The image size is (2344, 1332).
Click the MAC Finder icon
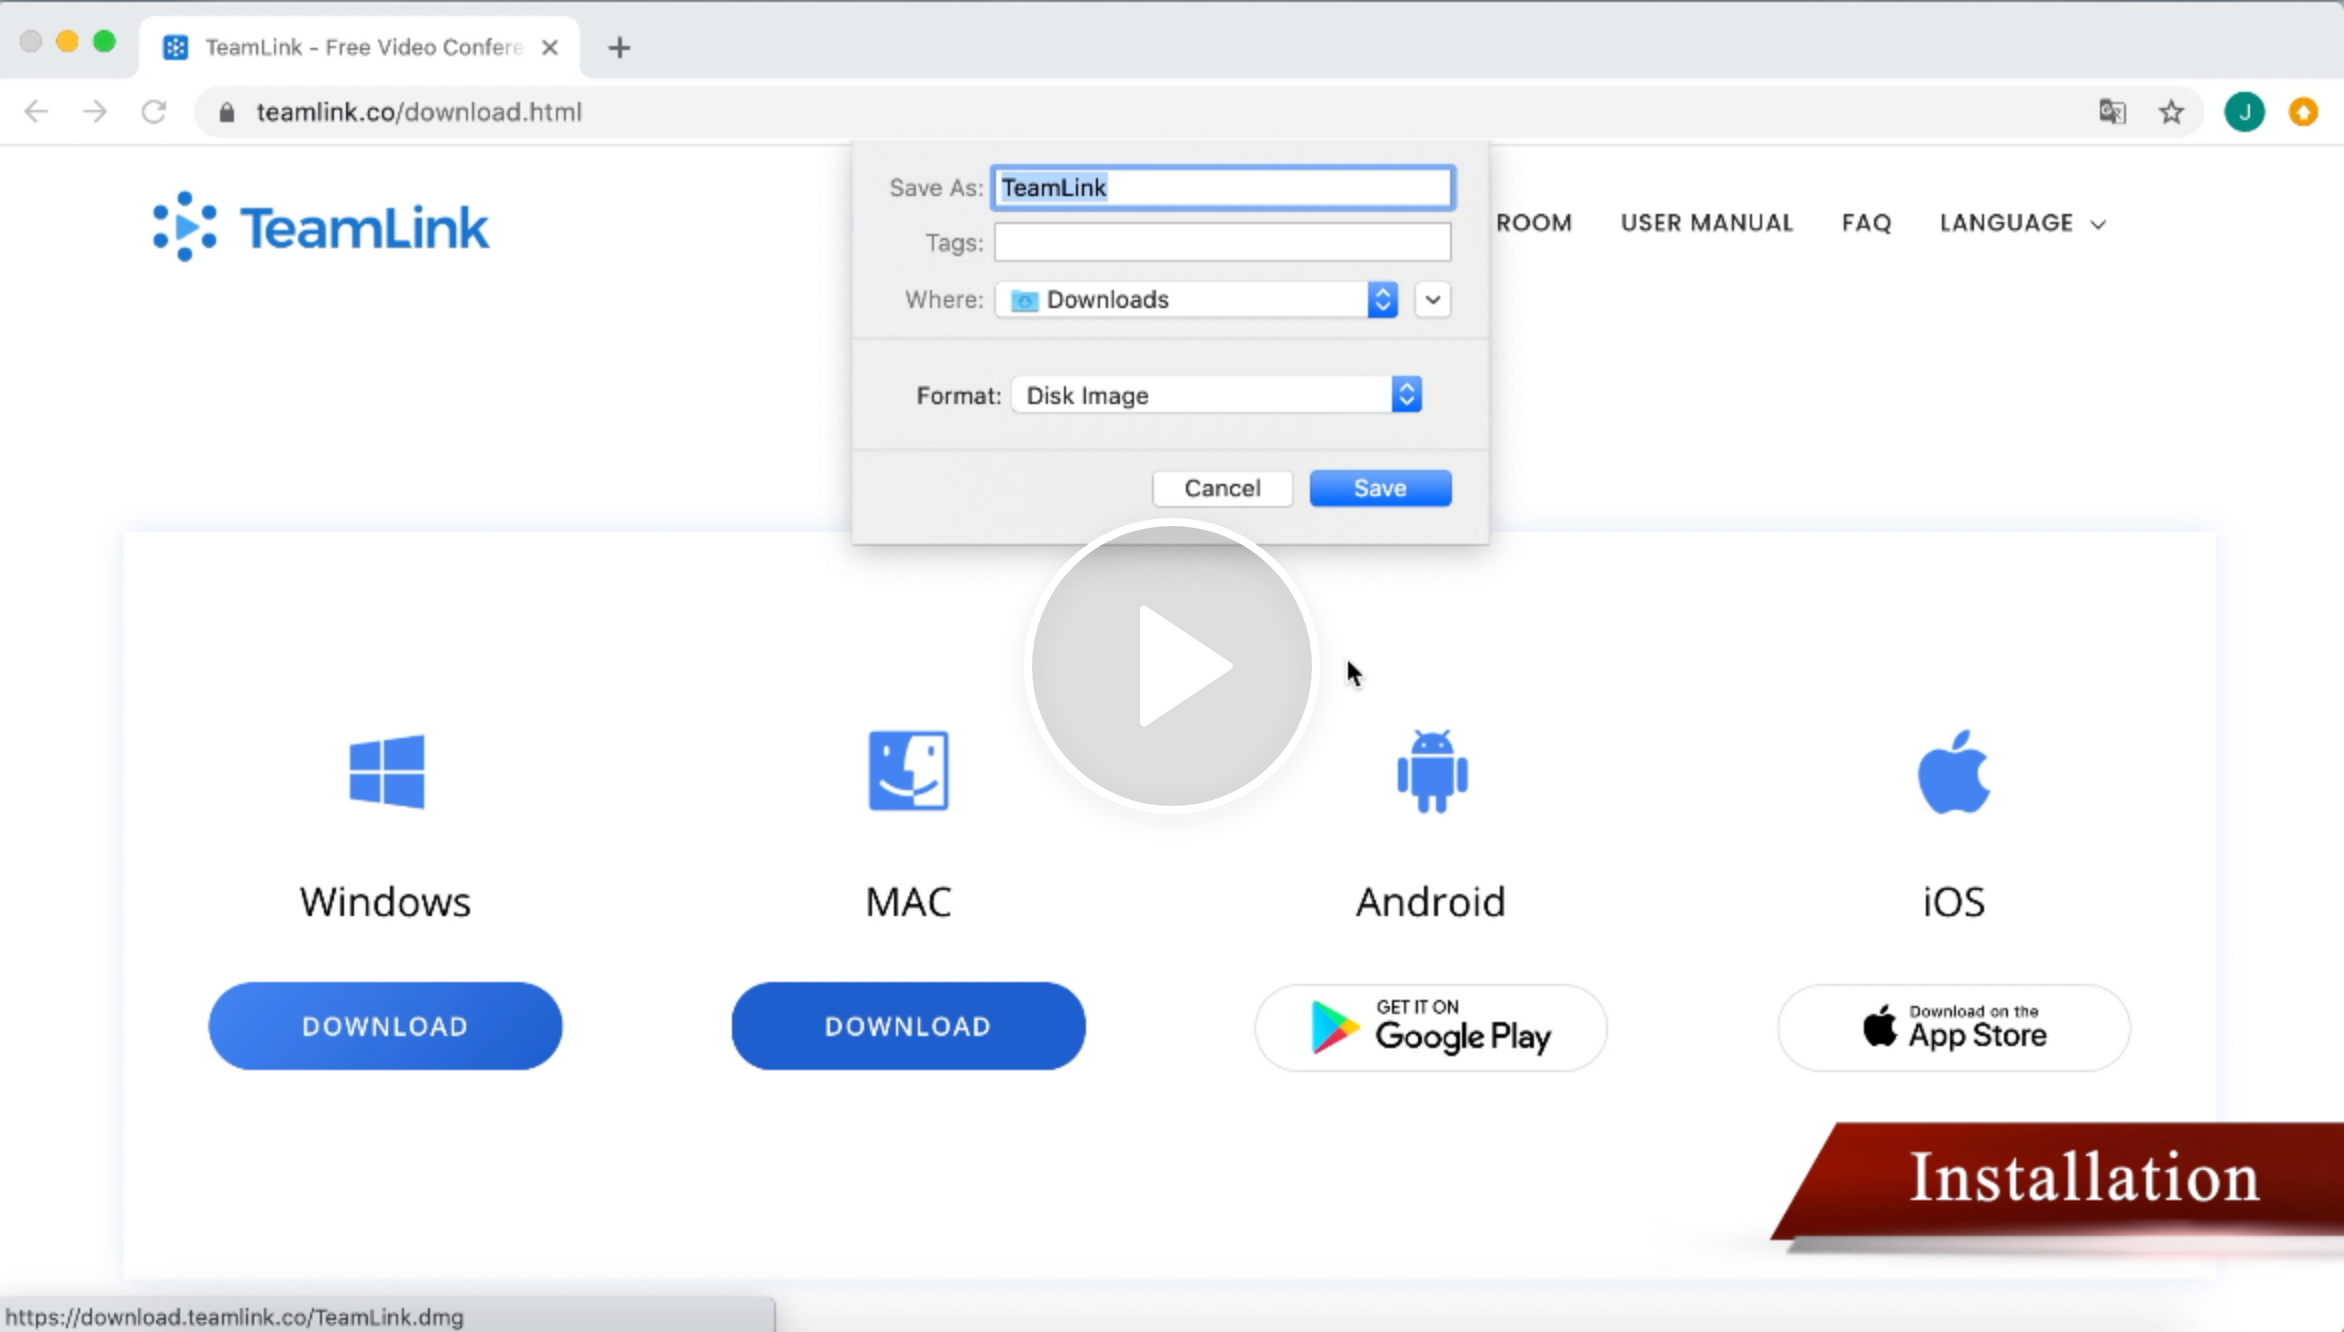[x=906, y=768]
